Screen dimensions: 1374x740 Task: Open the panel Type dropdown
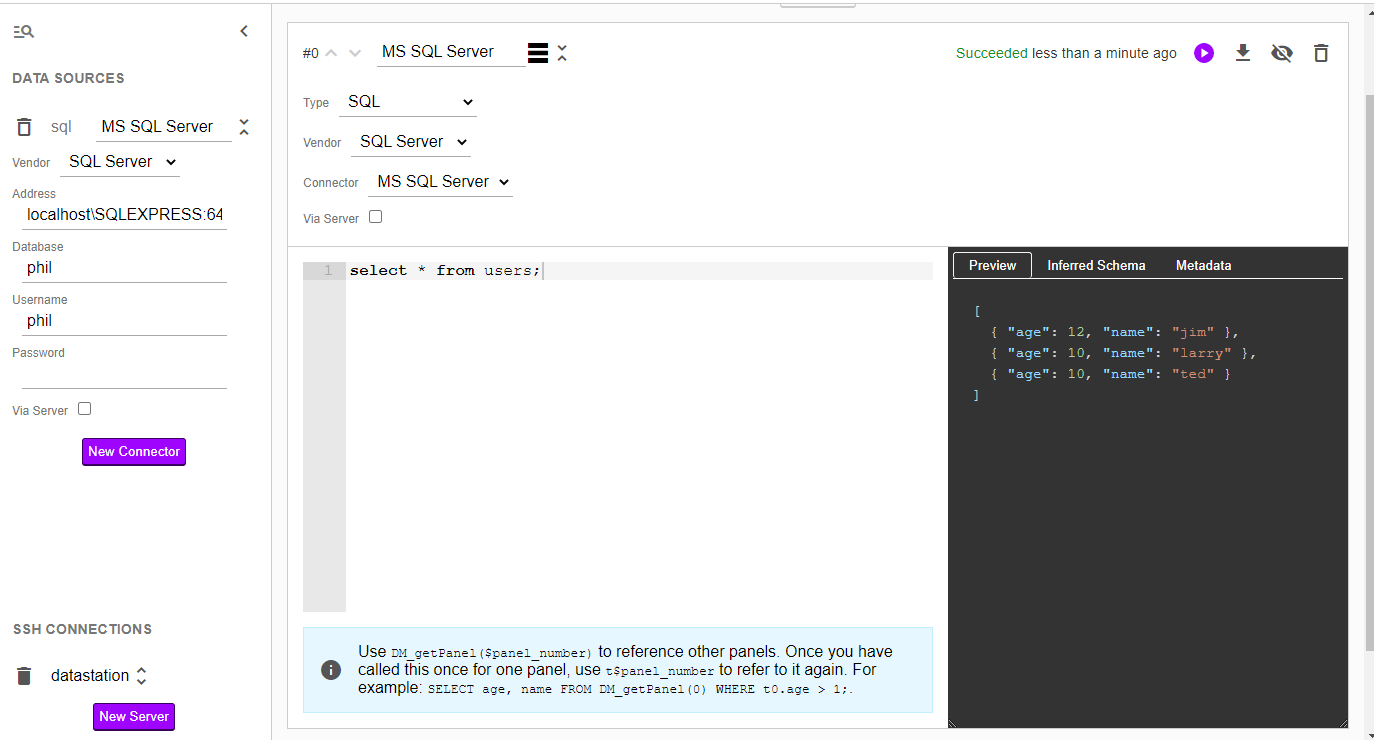[x=408, y=102]
